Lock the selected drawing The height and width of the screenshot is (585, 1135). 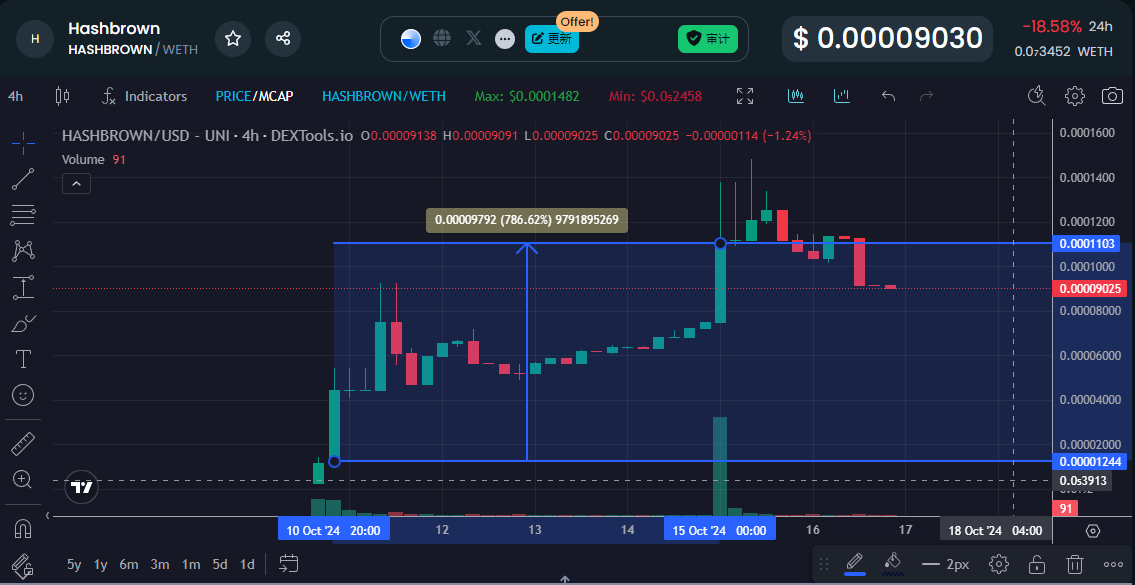(x=1037, y=564)
